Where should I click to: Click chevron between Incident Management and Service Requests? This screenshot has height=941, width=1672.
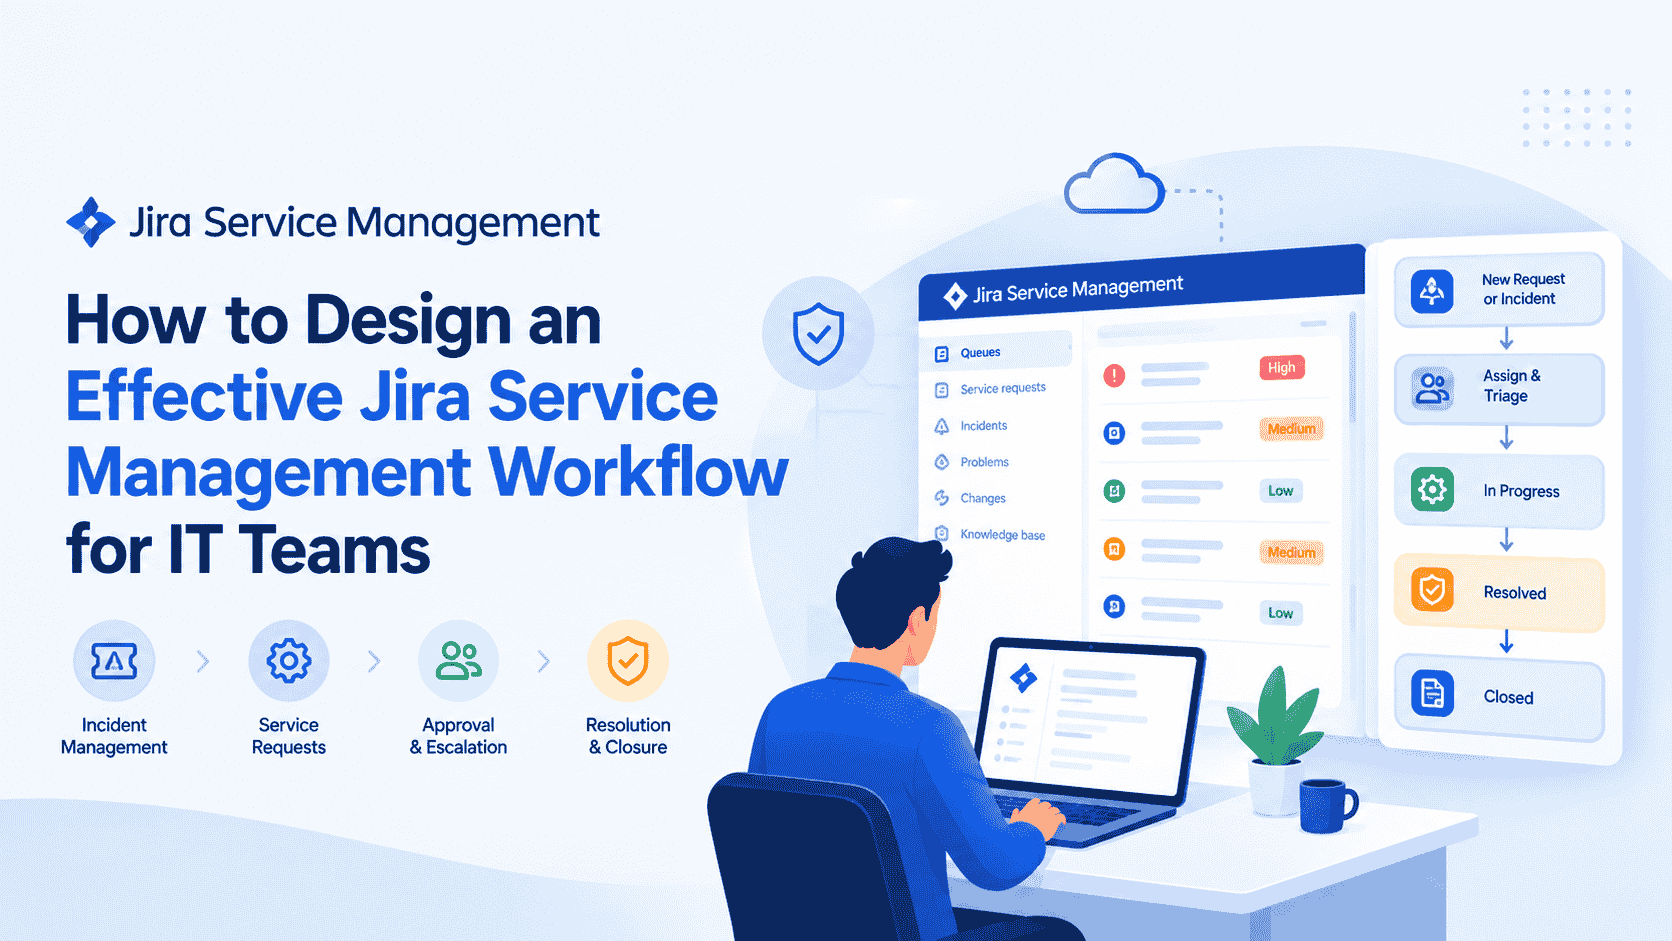[203, 661]
